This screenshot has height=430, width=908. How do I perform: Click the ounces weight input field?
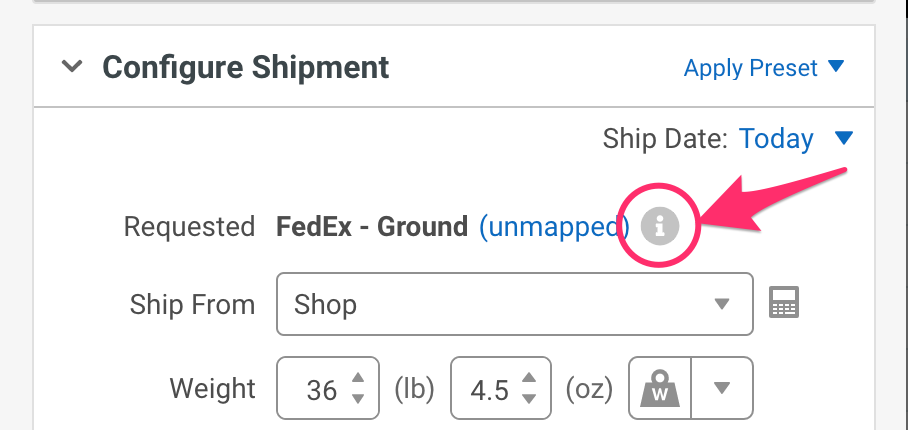click(x=489, y=389)
